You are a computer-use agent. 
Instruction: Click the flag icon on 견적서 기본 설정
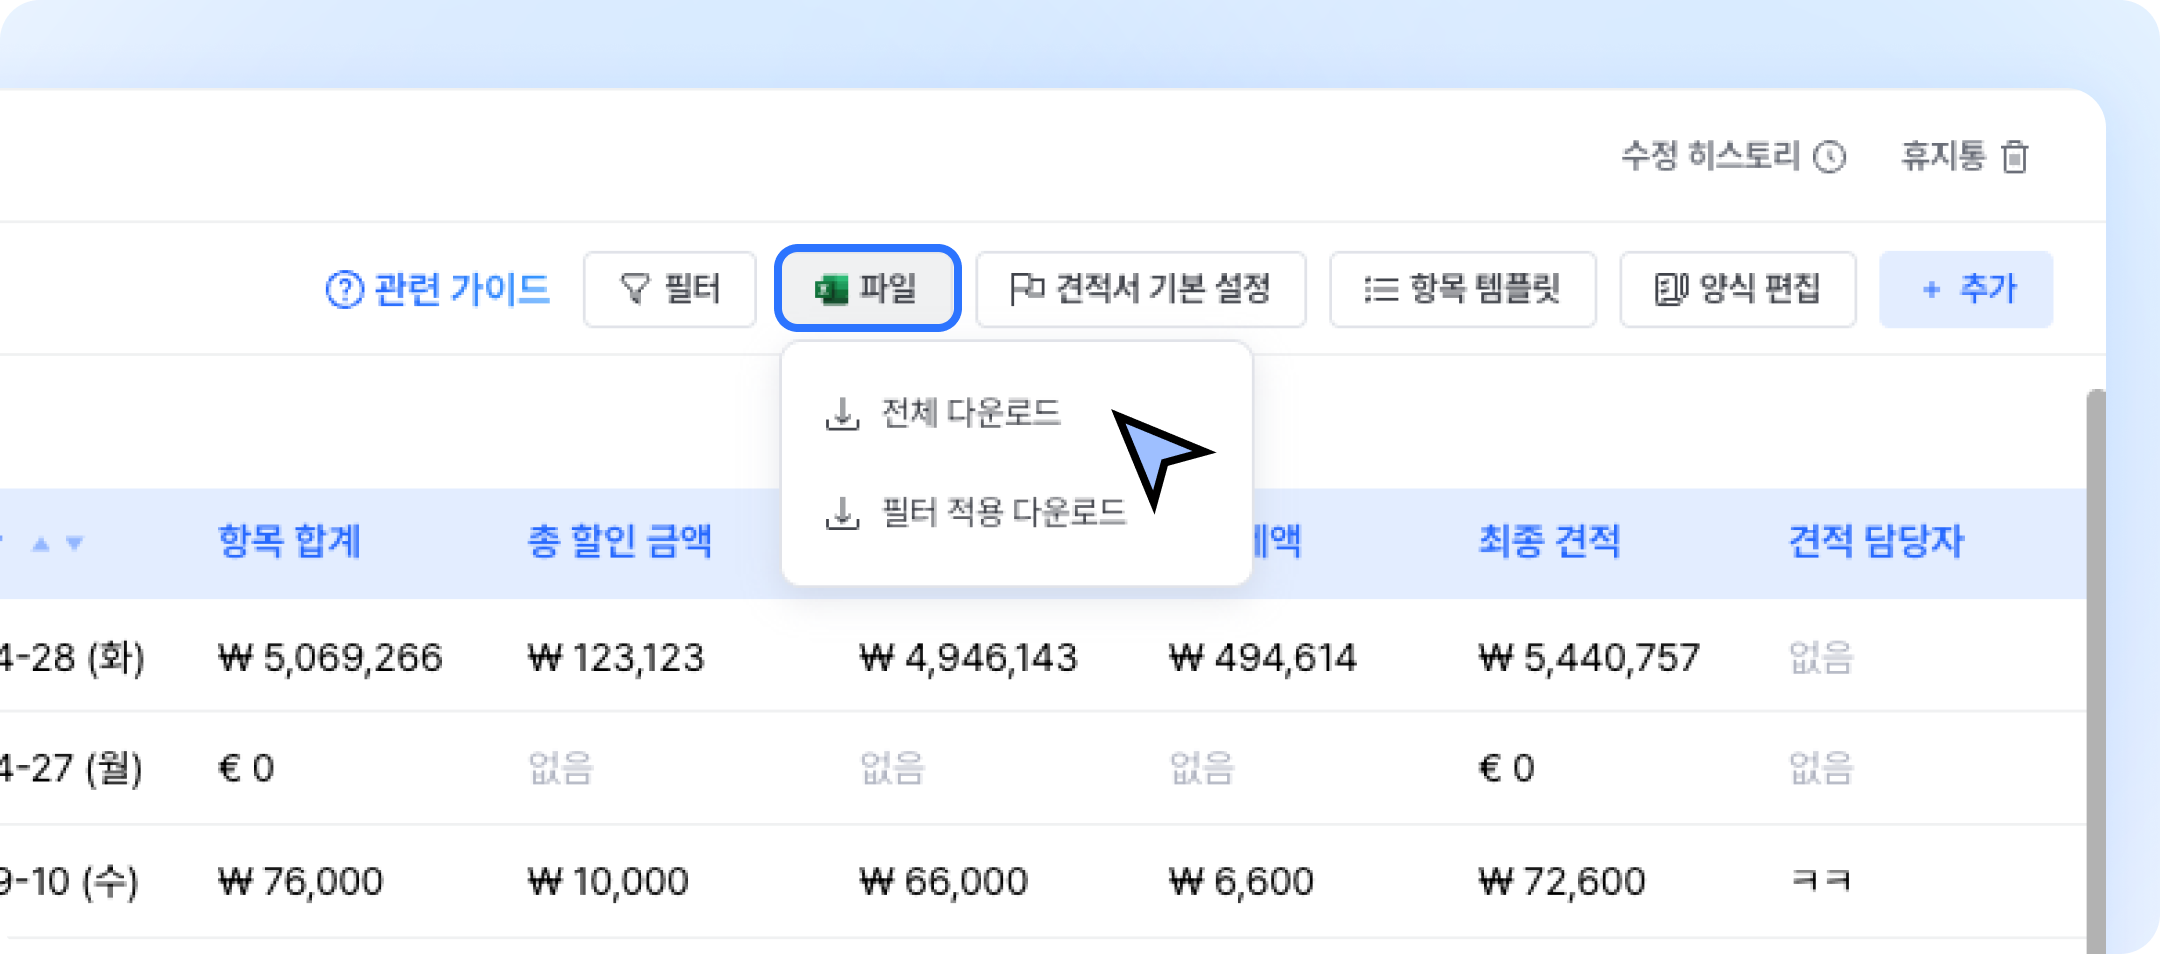click(1027, 289)
